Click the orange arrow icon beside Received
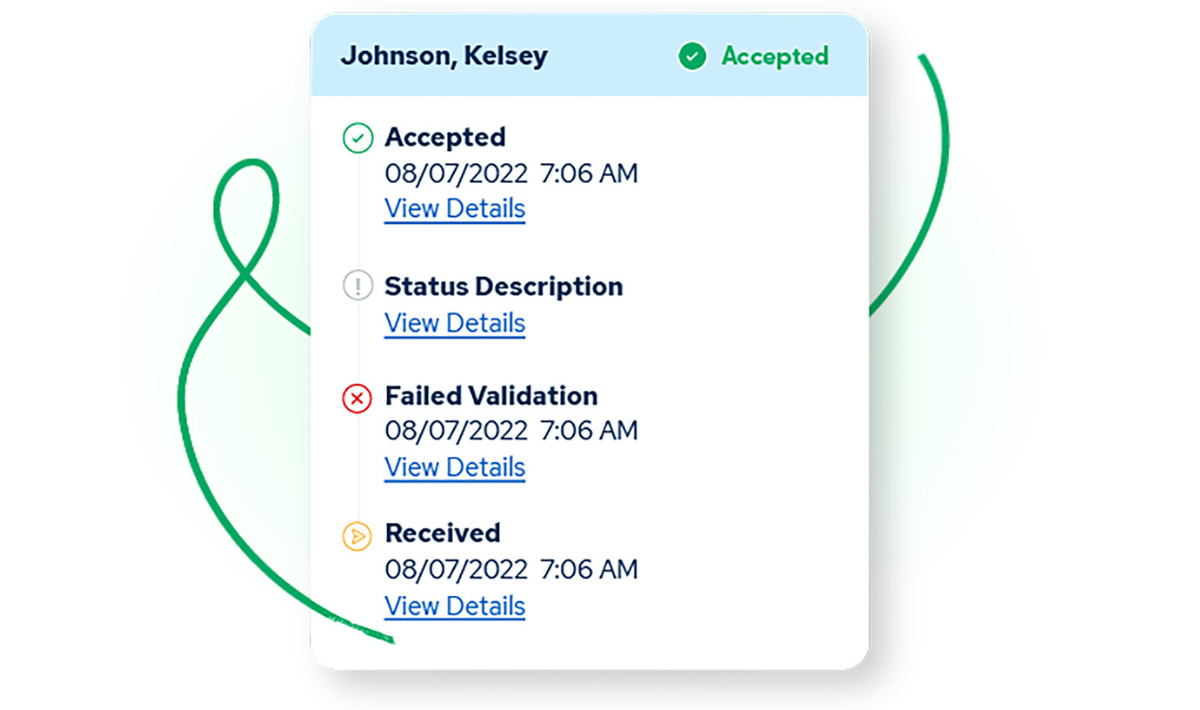Screen dimensions: 1200x710 tap(357, 536)
